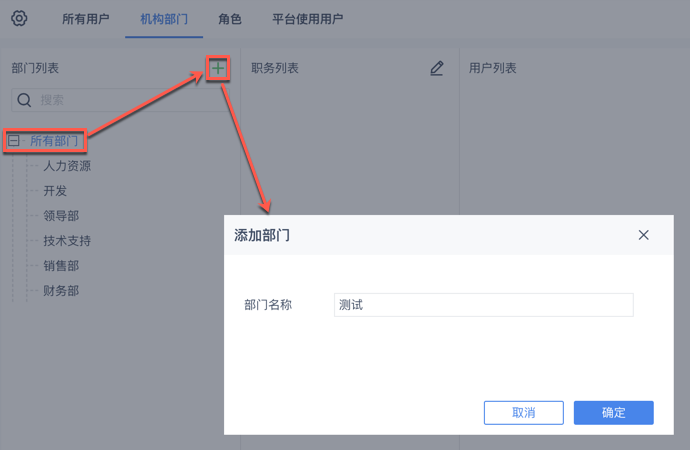Click the 部门名称 input field

tap(484, 305)
